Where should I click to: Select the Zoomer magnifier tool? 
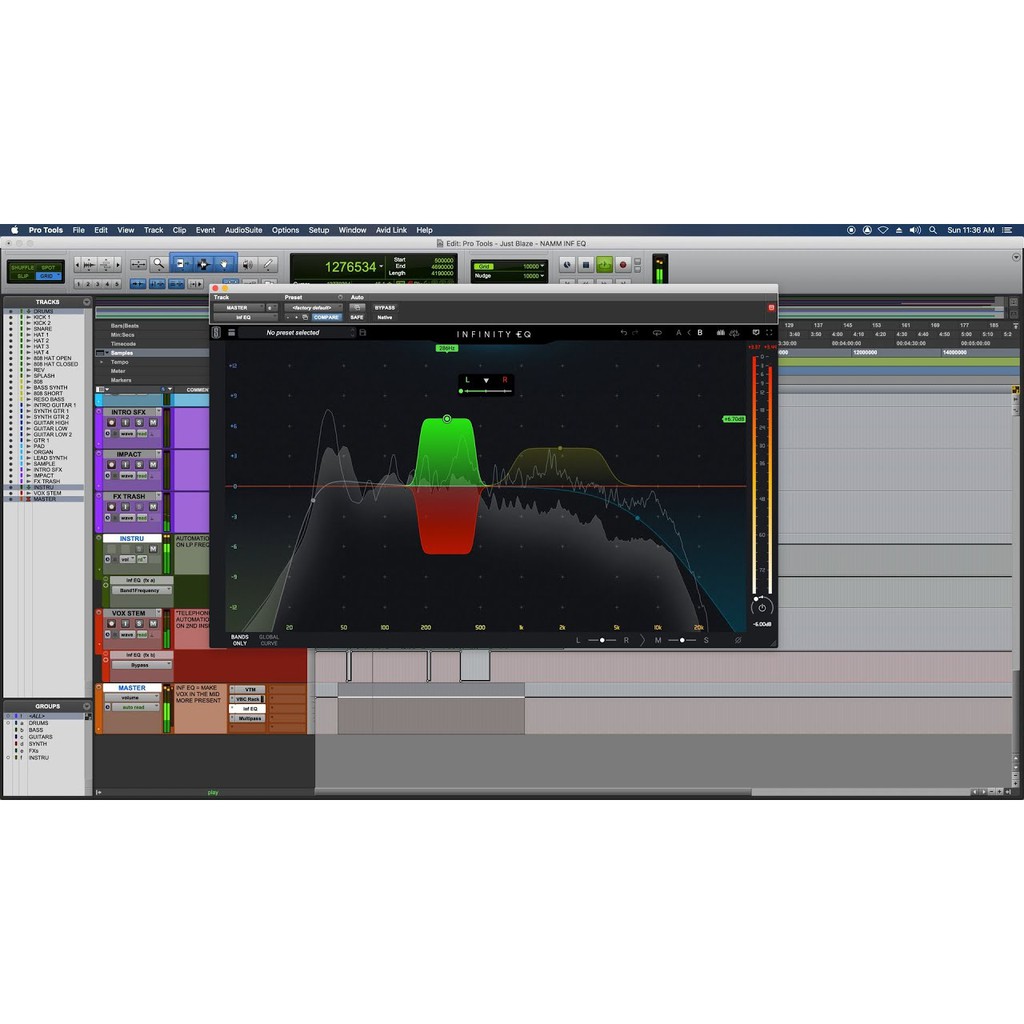pos(158,264)
